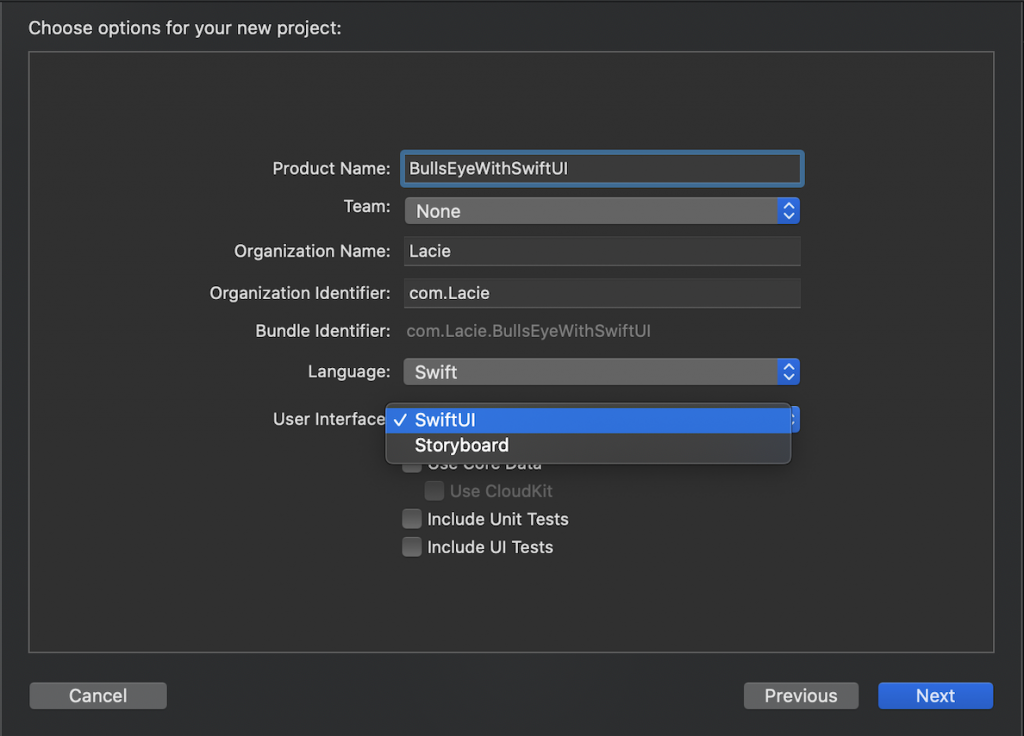The height and width of the screenshot is (736, 1024).
Task: Click the Next button
Action: (x=935, y=696)
